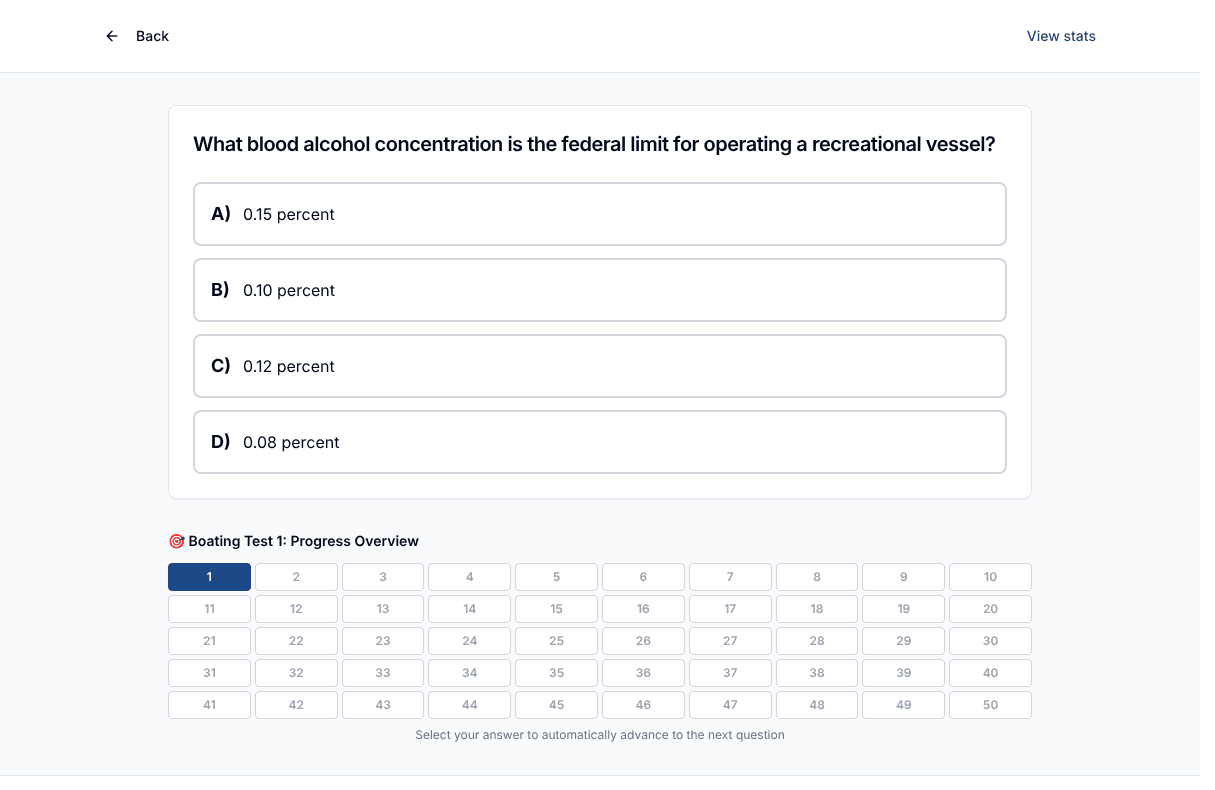Select answer A) 0.15 percent
The width and height of the screenshot is (1215, 790).
600,214
